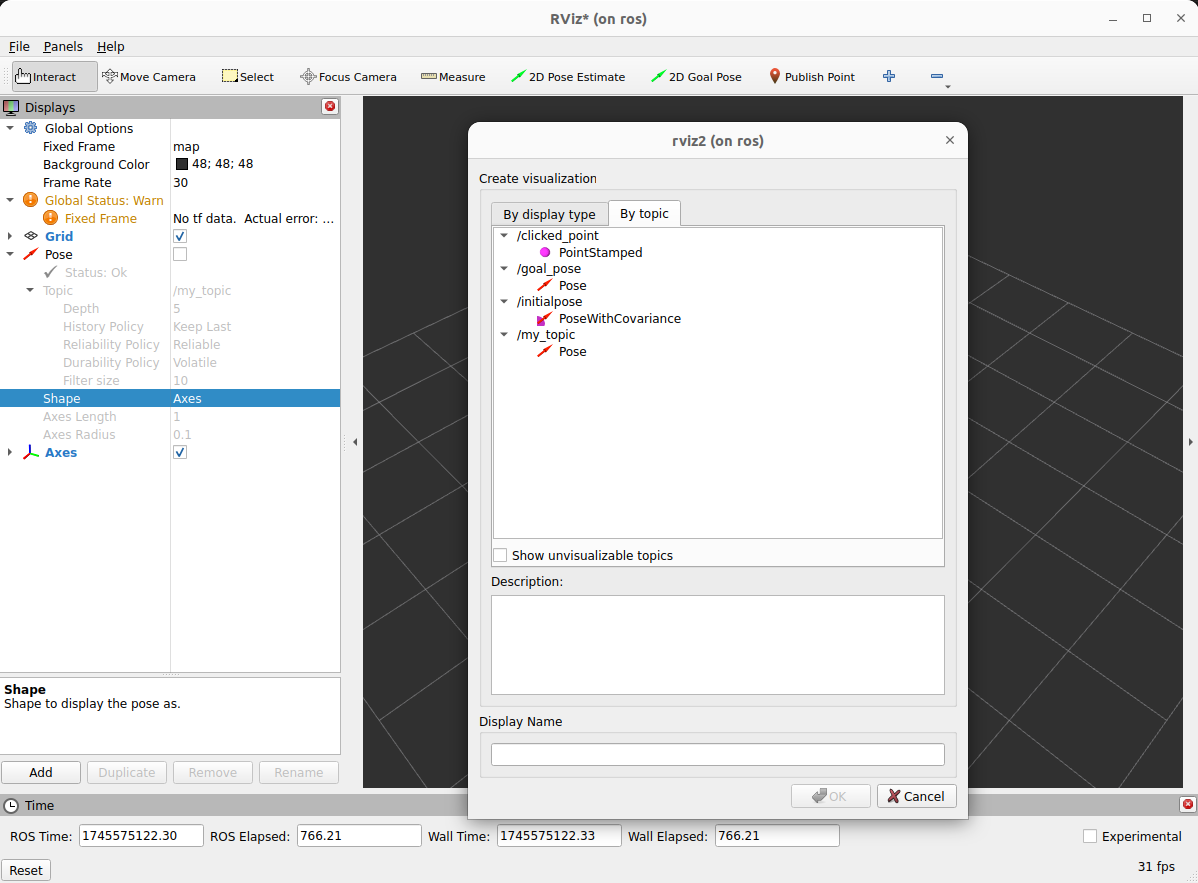The image size is (1198, 883).
Task: Expand the Grid display node
Action: [x=10, y=236]
